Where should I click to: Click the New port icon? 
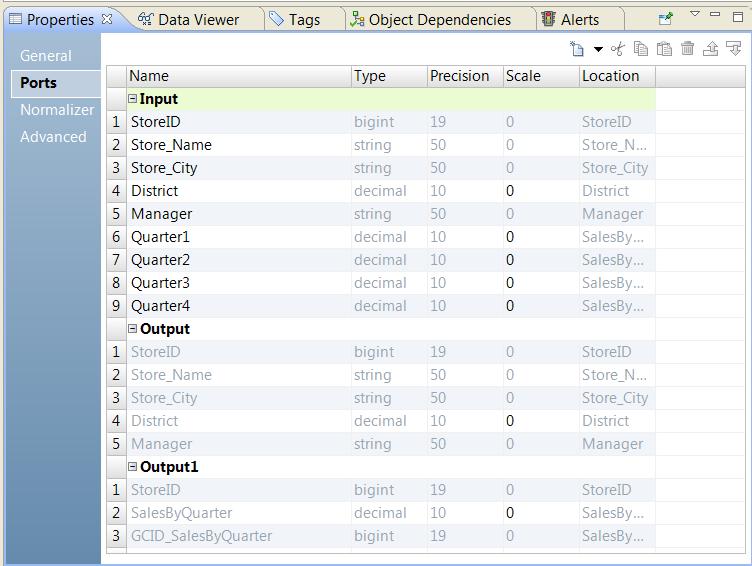pyautogui.click(x=577, y=48)
